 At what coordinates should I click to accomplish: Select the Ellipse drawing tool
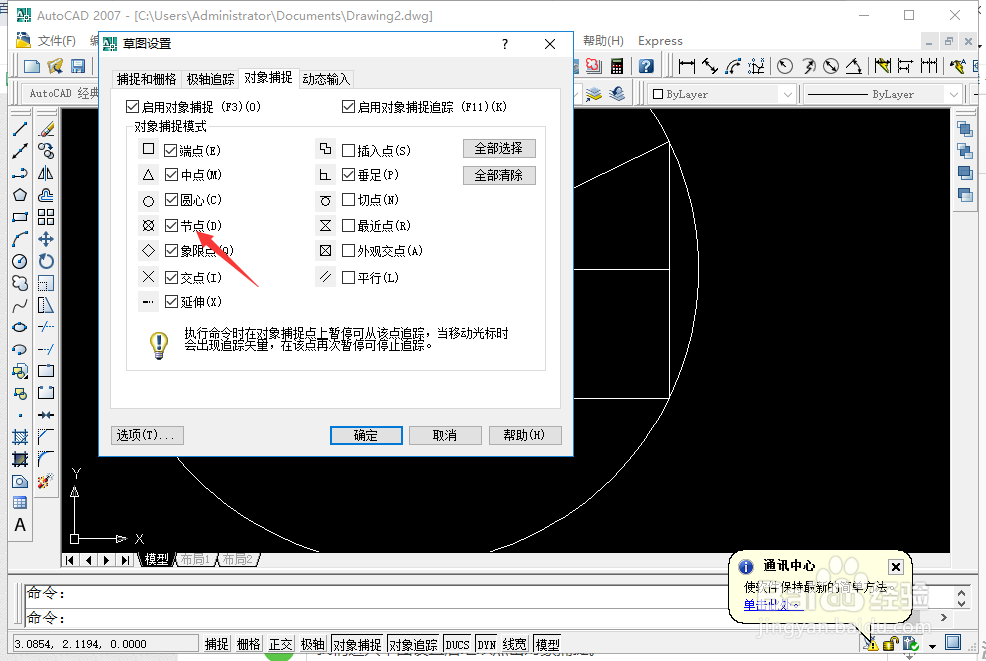point(19,327)
